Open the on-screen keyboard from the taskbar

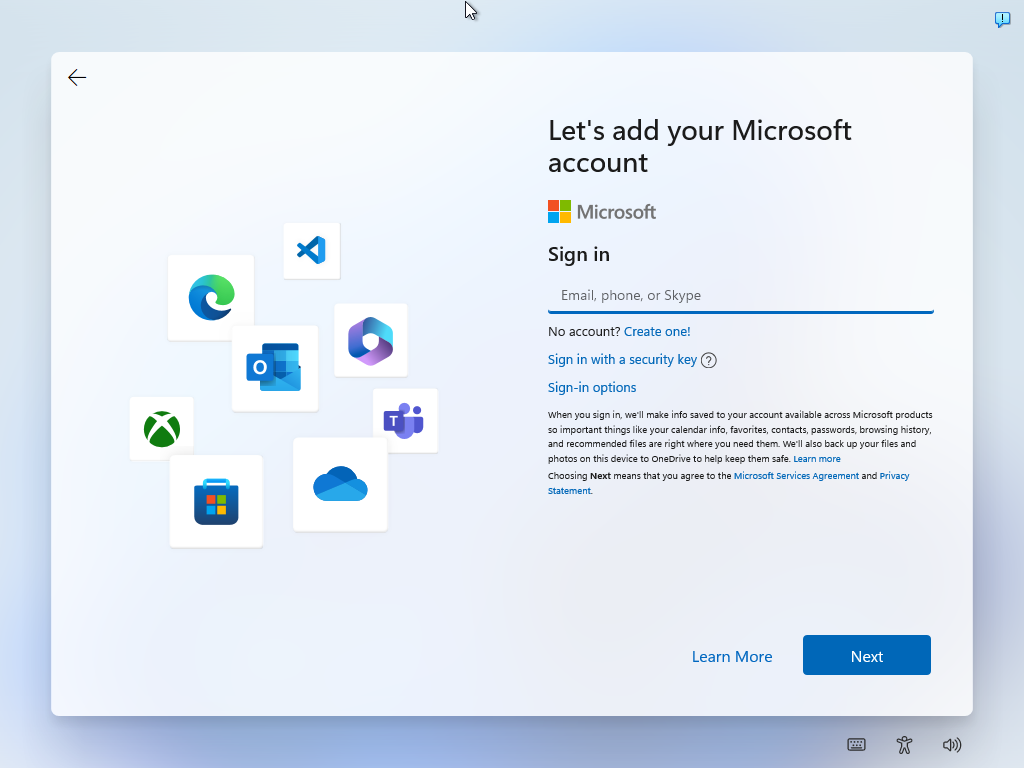856,745
